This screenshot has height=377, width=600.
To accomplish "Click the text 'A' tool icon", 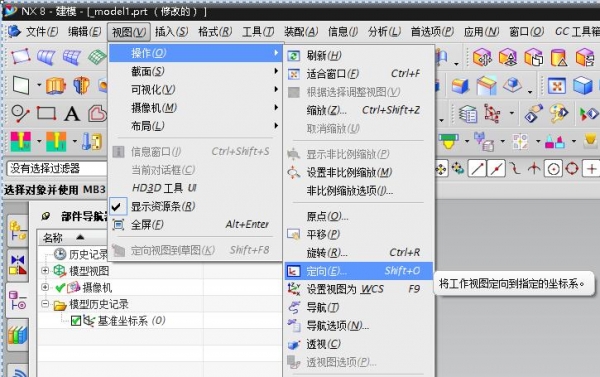I will click(x=72, y=114).
